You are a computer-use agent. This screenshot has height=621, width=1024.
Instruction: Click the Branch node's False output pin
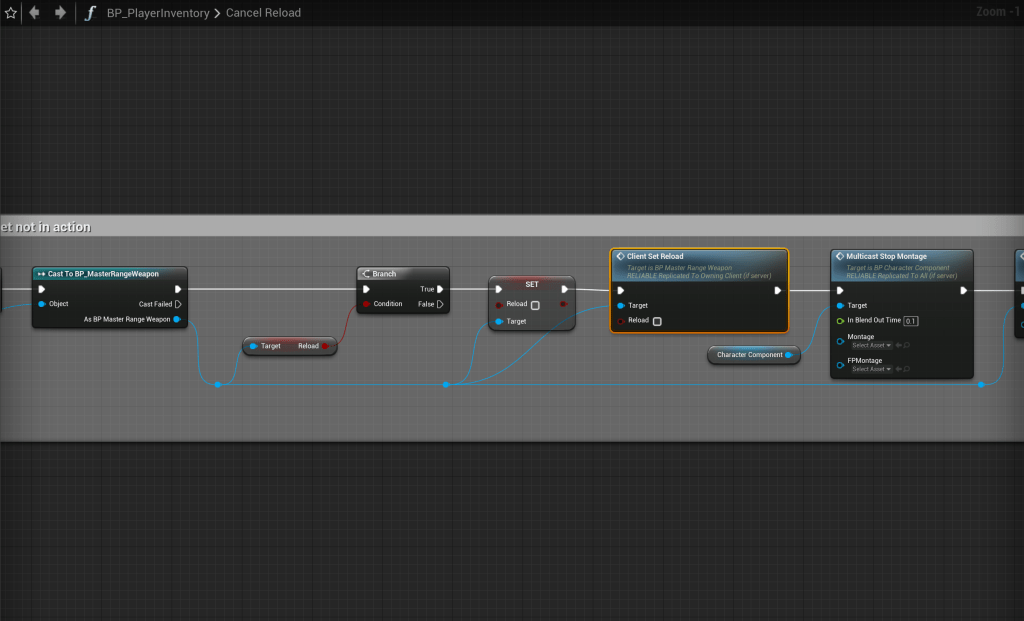coord(440,304)
